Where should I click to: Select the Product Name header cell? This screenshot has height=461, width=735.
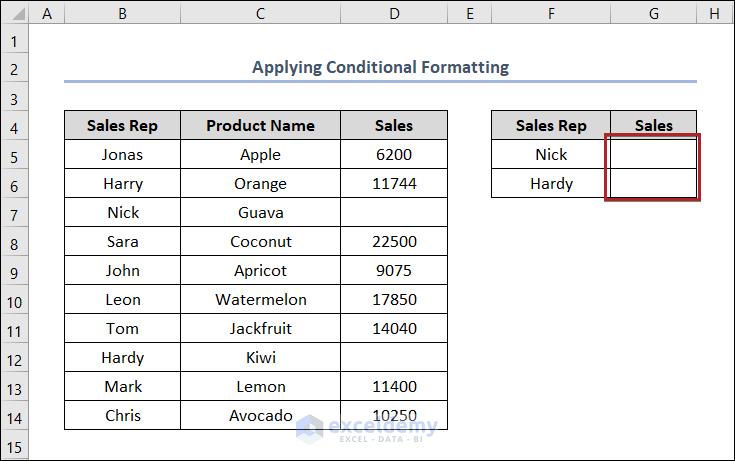click(x=260, y=126)
